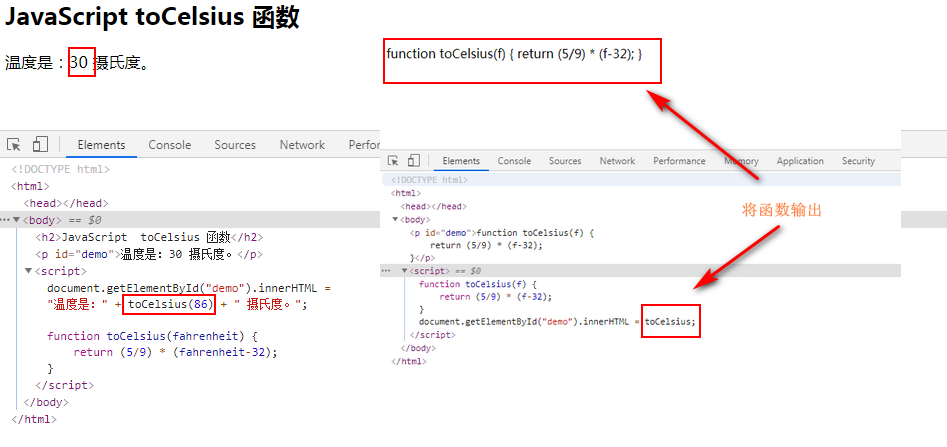Viewport: 947px width, 447px height.
Task: Open Network tab in left DevTools
Action: [302, 145]
